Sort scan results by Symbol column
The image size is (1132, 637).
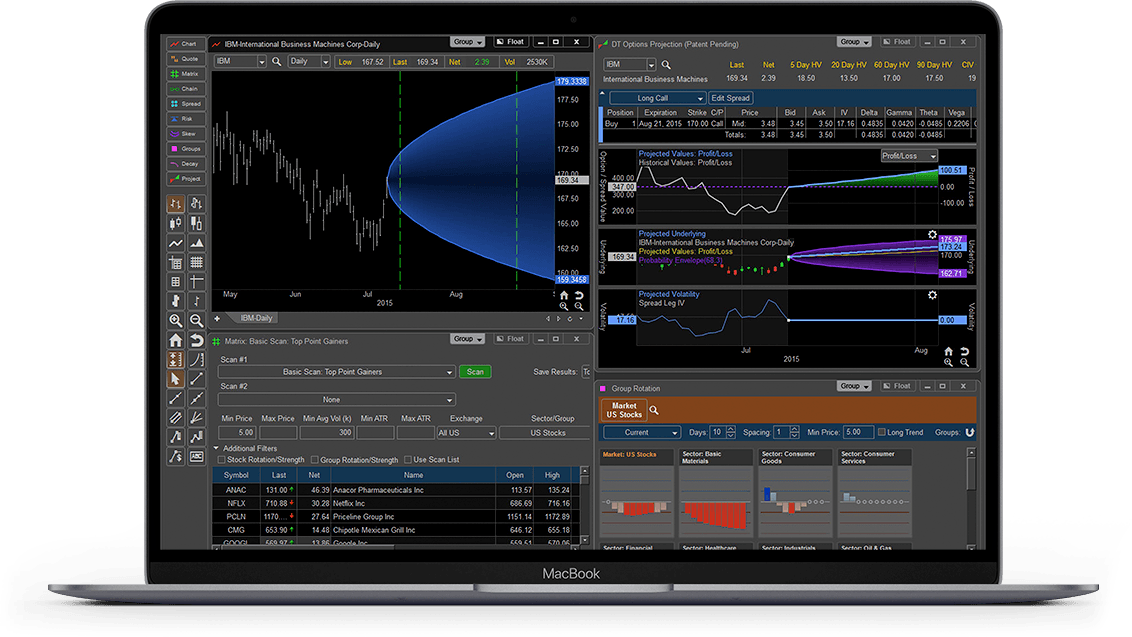pyautogui.click(x=236, y=475)
